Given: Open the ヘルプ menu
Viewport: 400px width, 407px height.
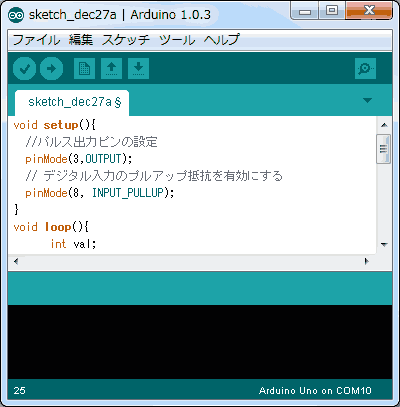Looking at the screenshot, I should [222, 40].
